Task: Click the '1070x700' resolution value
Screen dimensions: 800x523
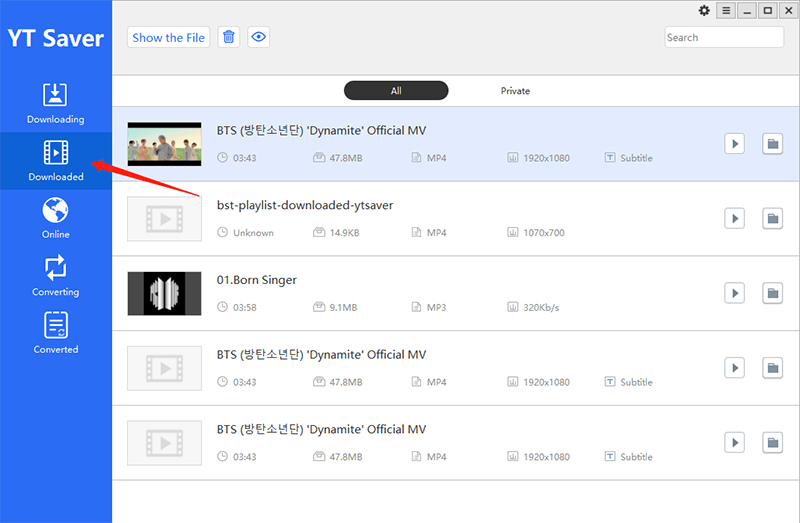Action: pos(544,233)
